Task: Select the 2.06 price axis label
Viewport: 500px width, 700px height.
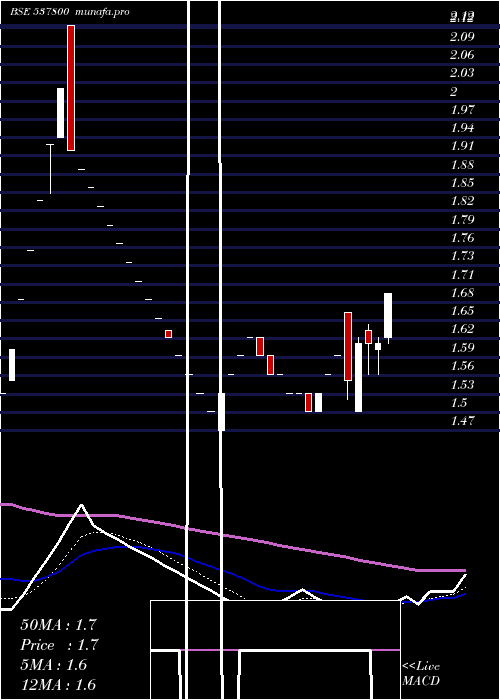Action: [462, 54]
